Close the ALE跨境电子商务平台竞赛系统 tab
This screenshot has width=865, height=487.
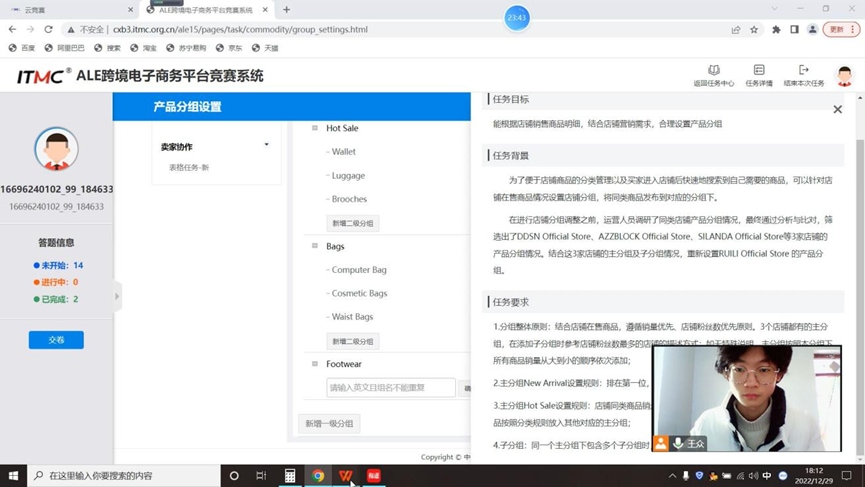pyautogui.click(x=265, y=9)
